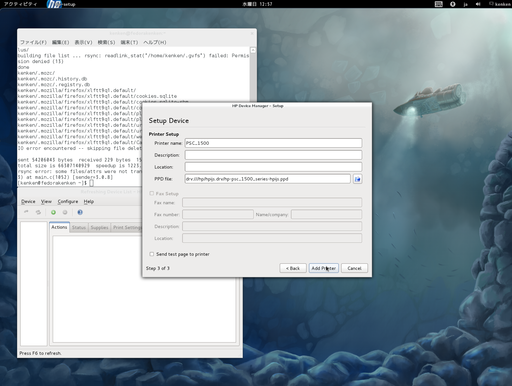Screen dimensions: 512x386
Task: Switch to the Print Settings tab
Action: point(127,227)
